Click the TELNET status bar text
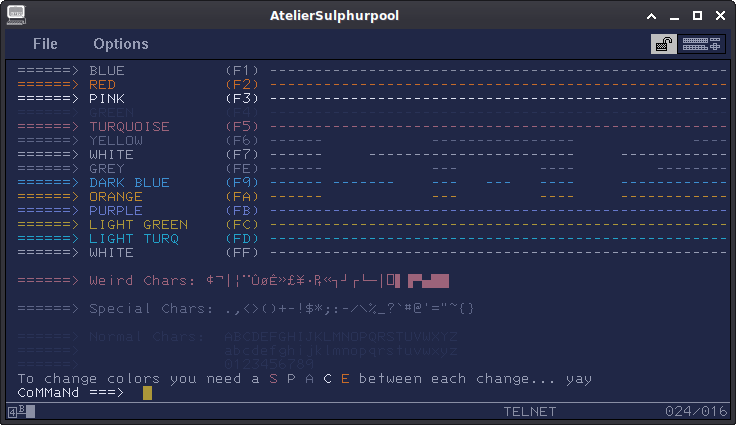This screenshot has width=736, height=425. (x=529, y=411)
